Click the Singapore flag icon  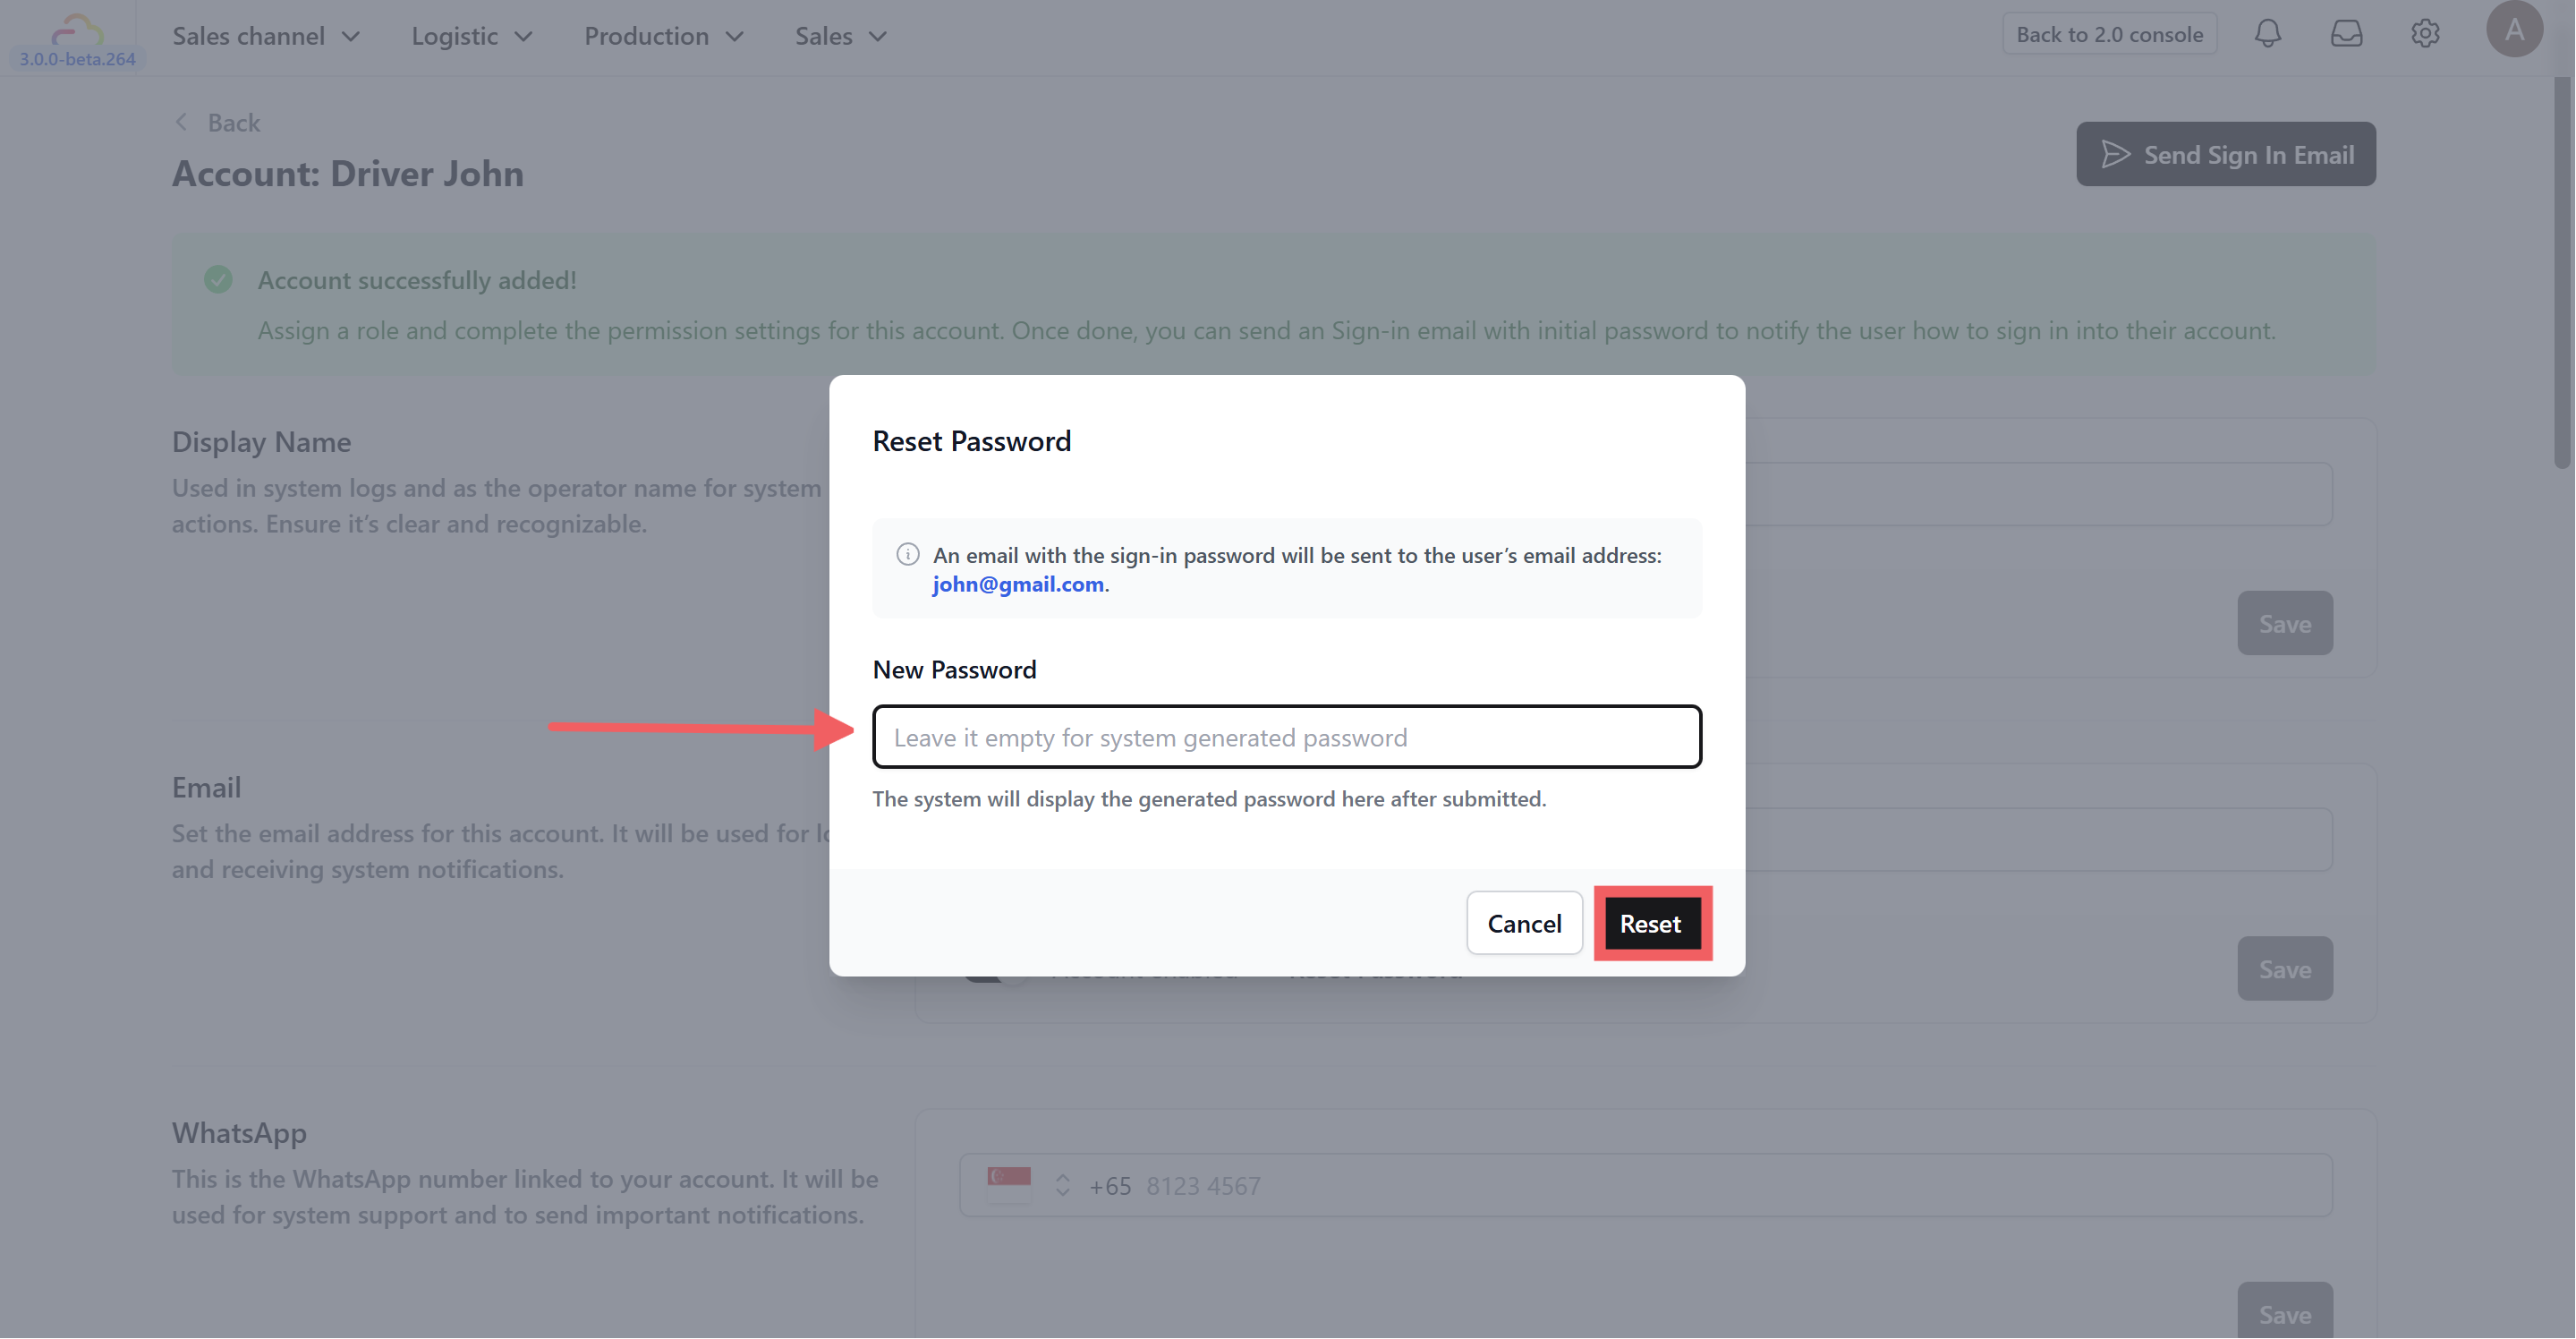[1008, 1183]
